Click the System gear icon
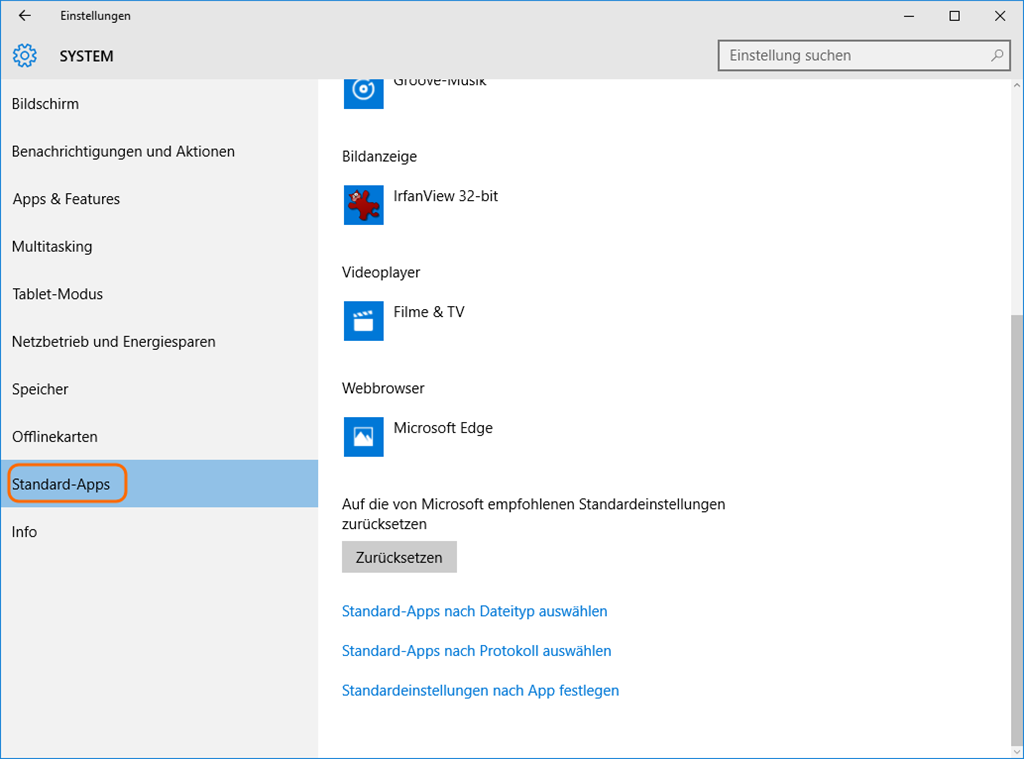Screen dimensions: 1024x759 click(25, 56)
